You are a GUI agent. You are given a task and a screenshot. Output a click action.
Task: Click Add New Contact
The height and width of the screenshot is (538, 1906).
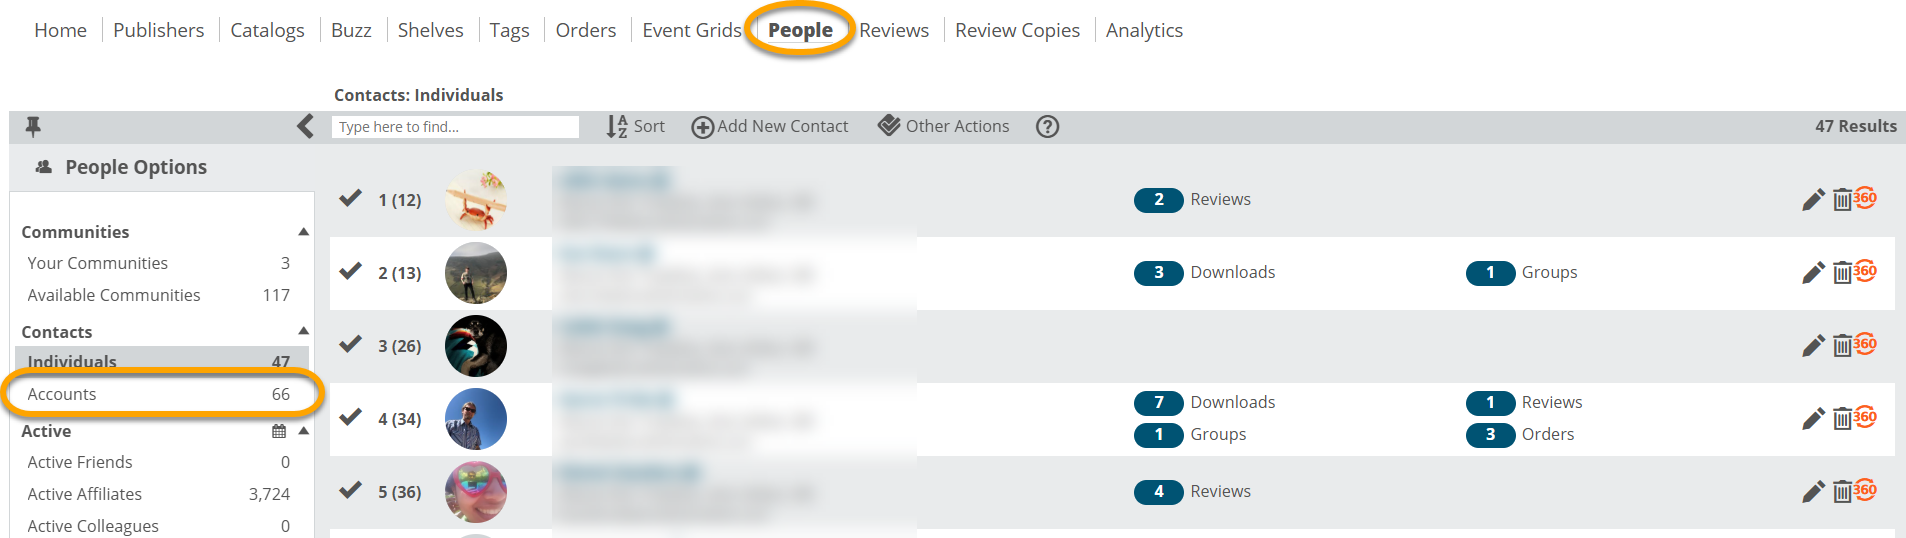pyautogui.click(x=770, y=126)
